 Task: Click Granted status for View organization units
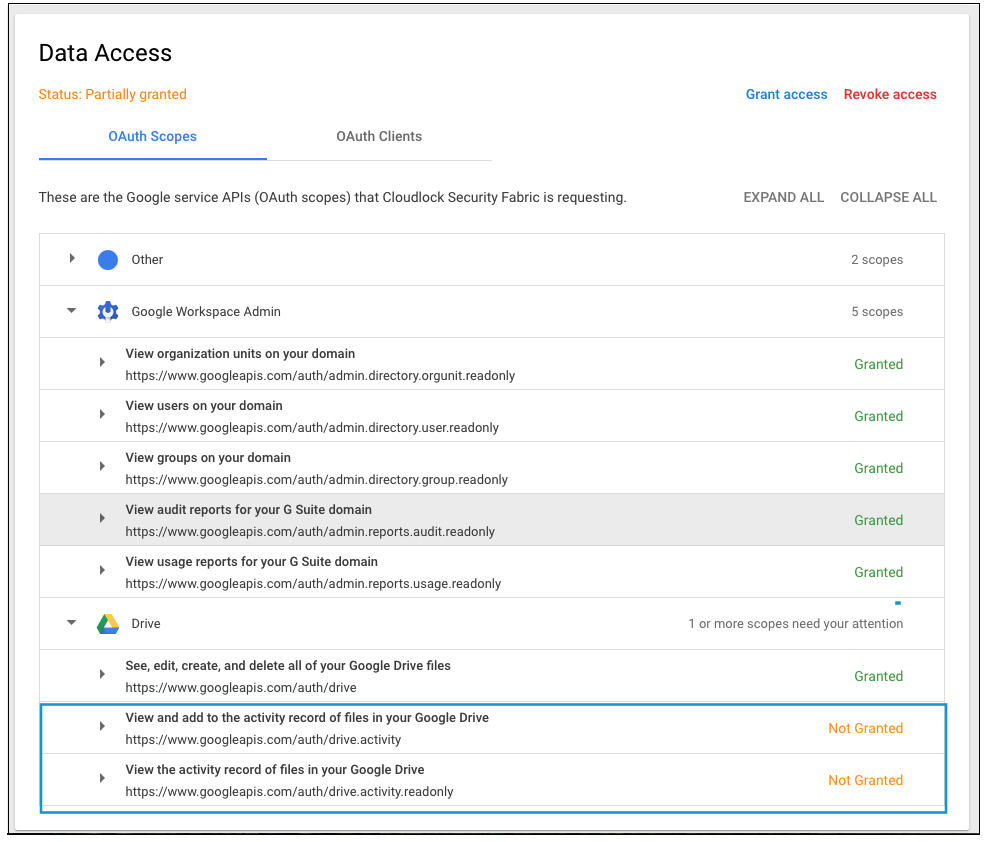pos(878,365)
